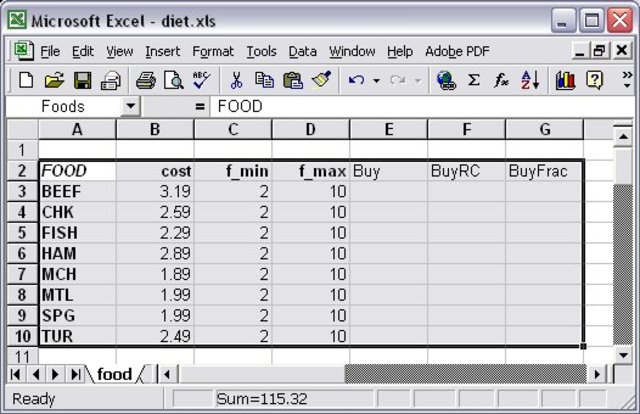Activate the Format Painter brush icon
Viewport: 640px width, 414px height.
(x=322, y=79)
